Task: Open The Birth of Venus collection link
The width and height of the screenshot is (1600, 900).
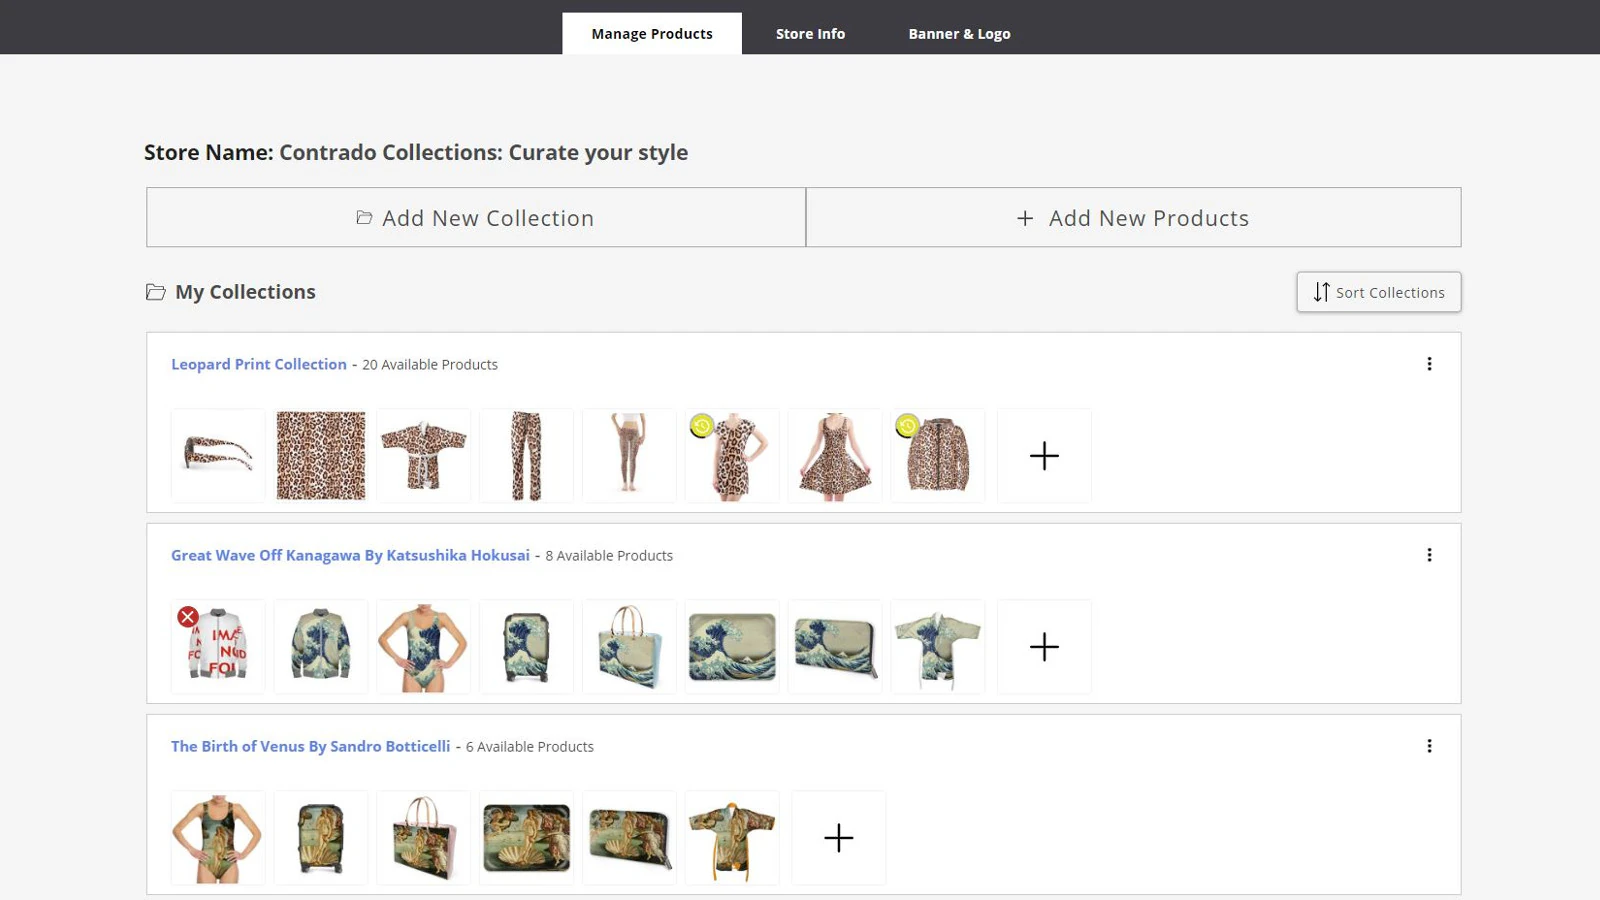Action: pos(311,746)
